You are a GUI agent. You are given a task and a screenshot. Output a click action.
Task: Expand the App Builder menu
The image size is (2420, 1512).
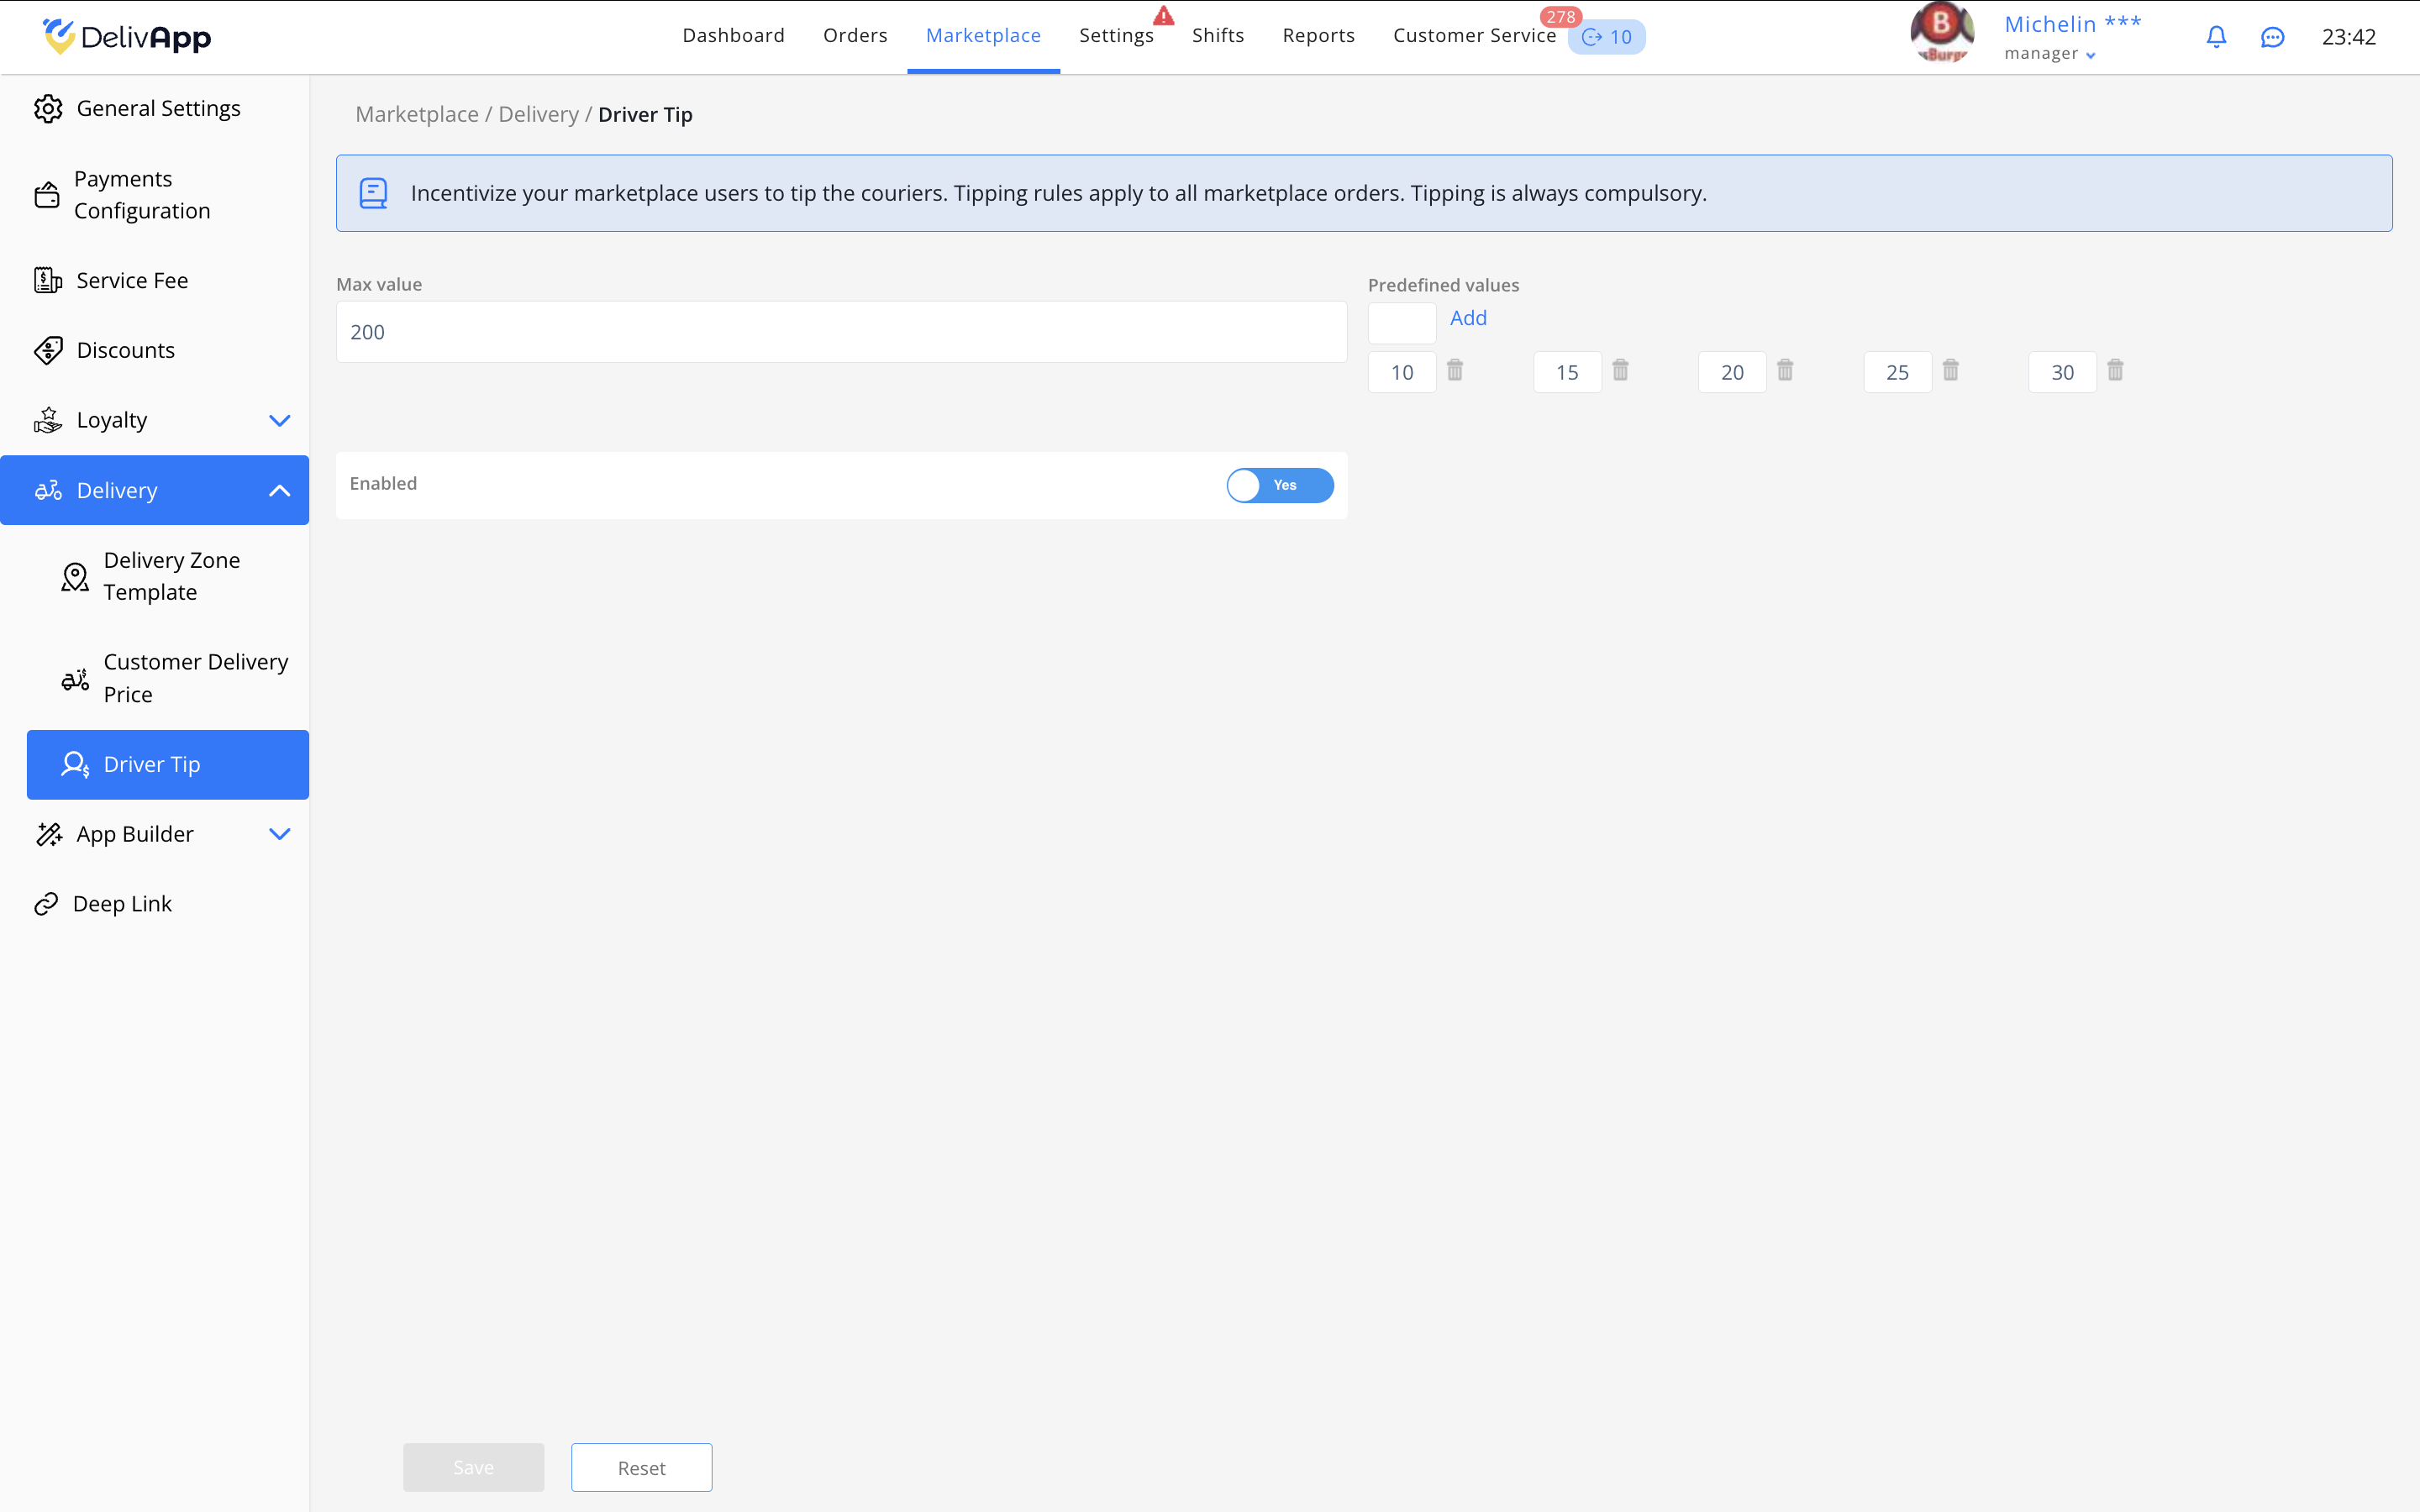point(279,834)
